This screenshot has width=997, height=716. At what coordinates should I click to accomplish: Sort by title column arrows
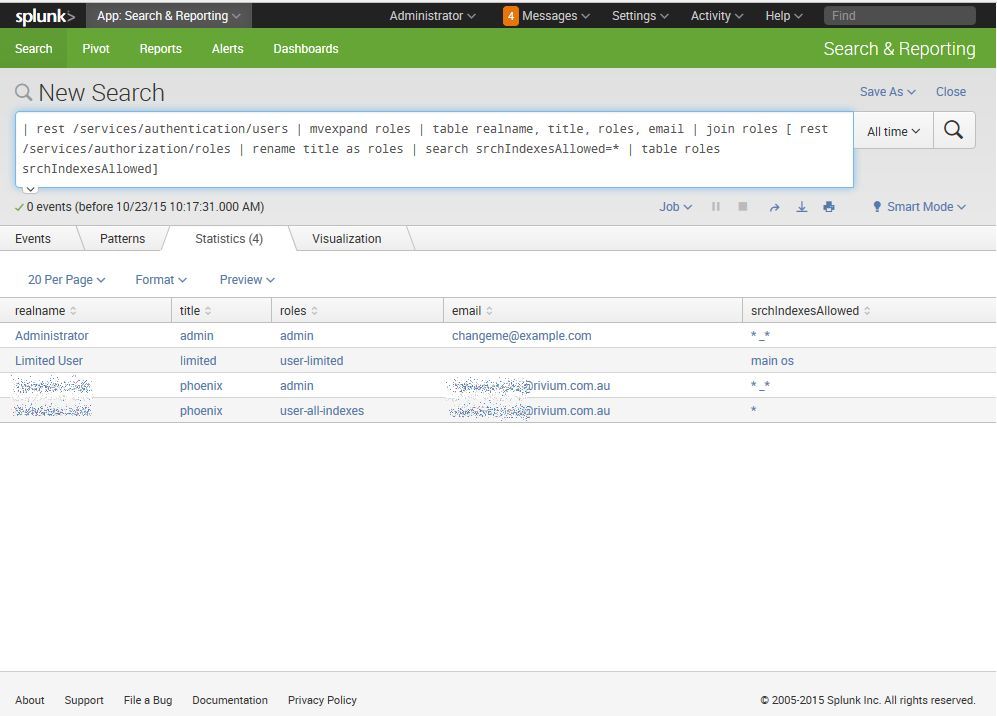208,311
